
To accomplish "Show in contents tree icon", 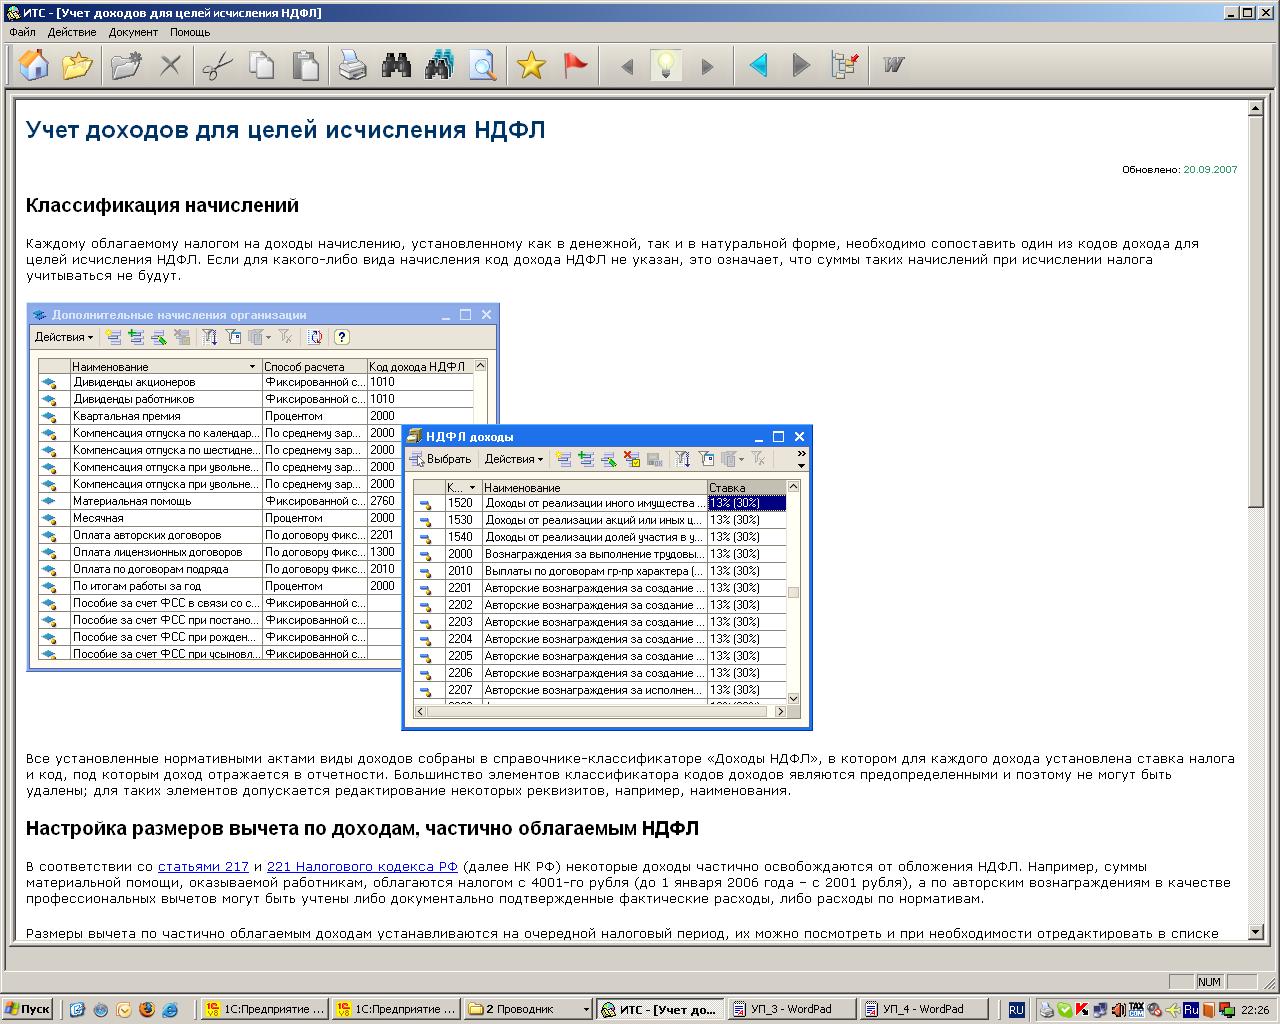I will pyautogui.click(x=845, y=66).
